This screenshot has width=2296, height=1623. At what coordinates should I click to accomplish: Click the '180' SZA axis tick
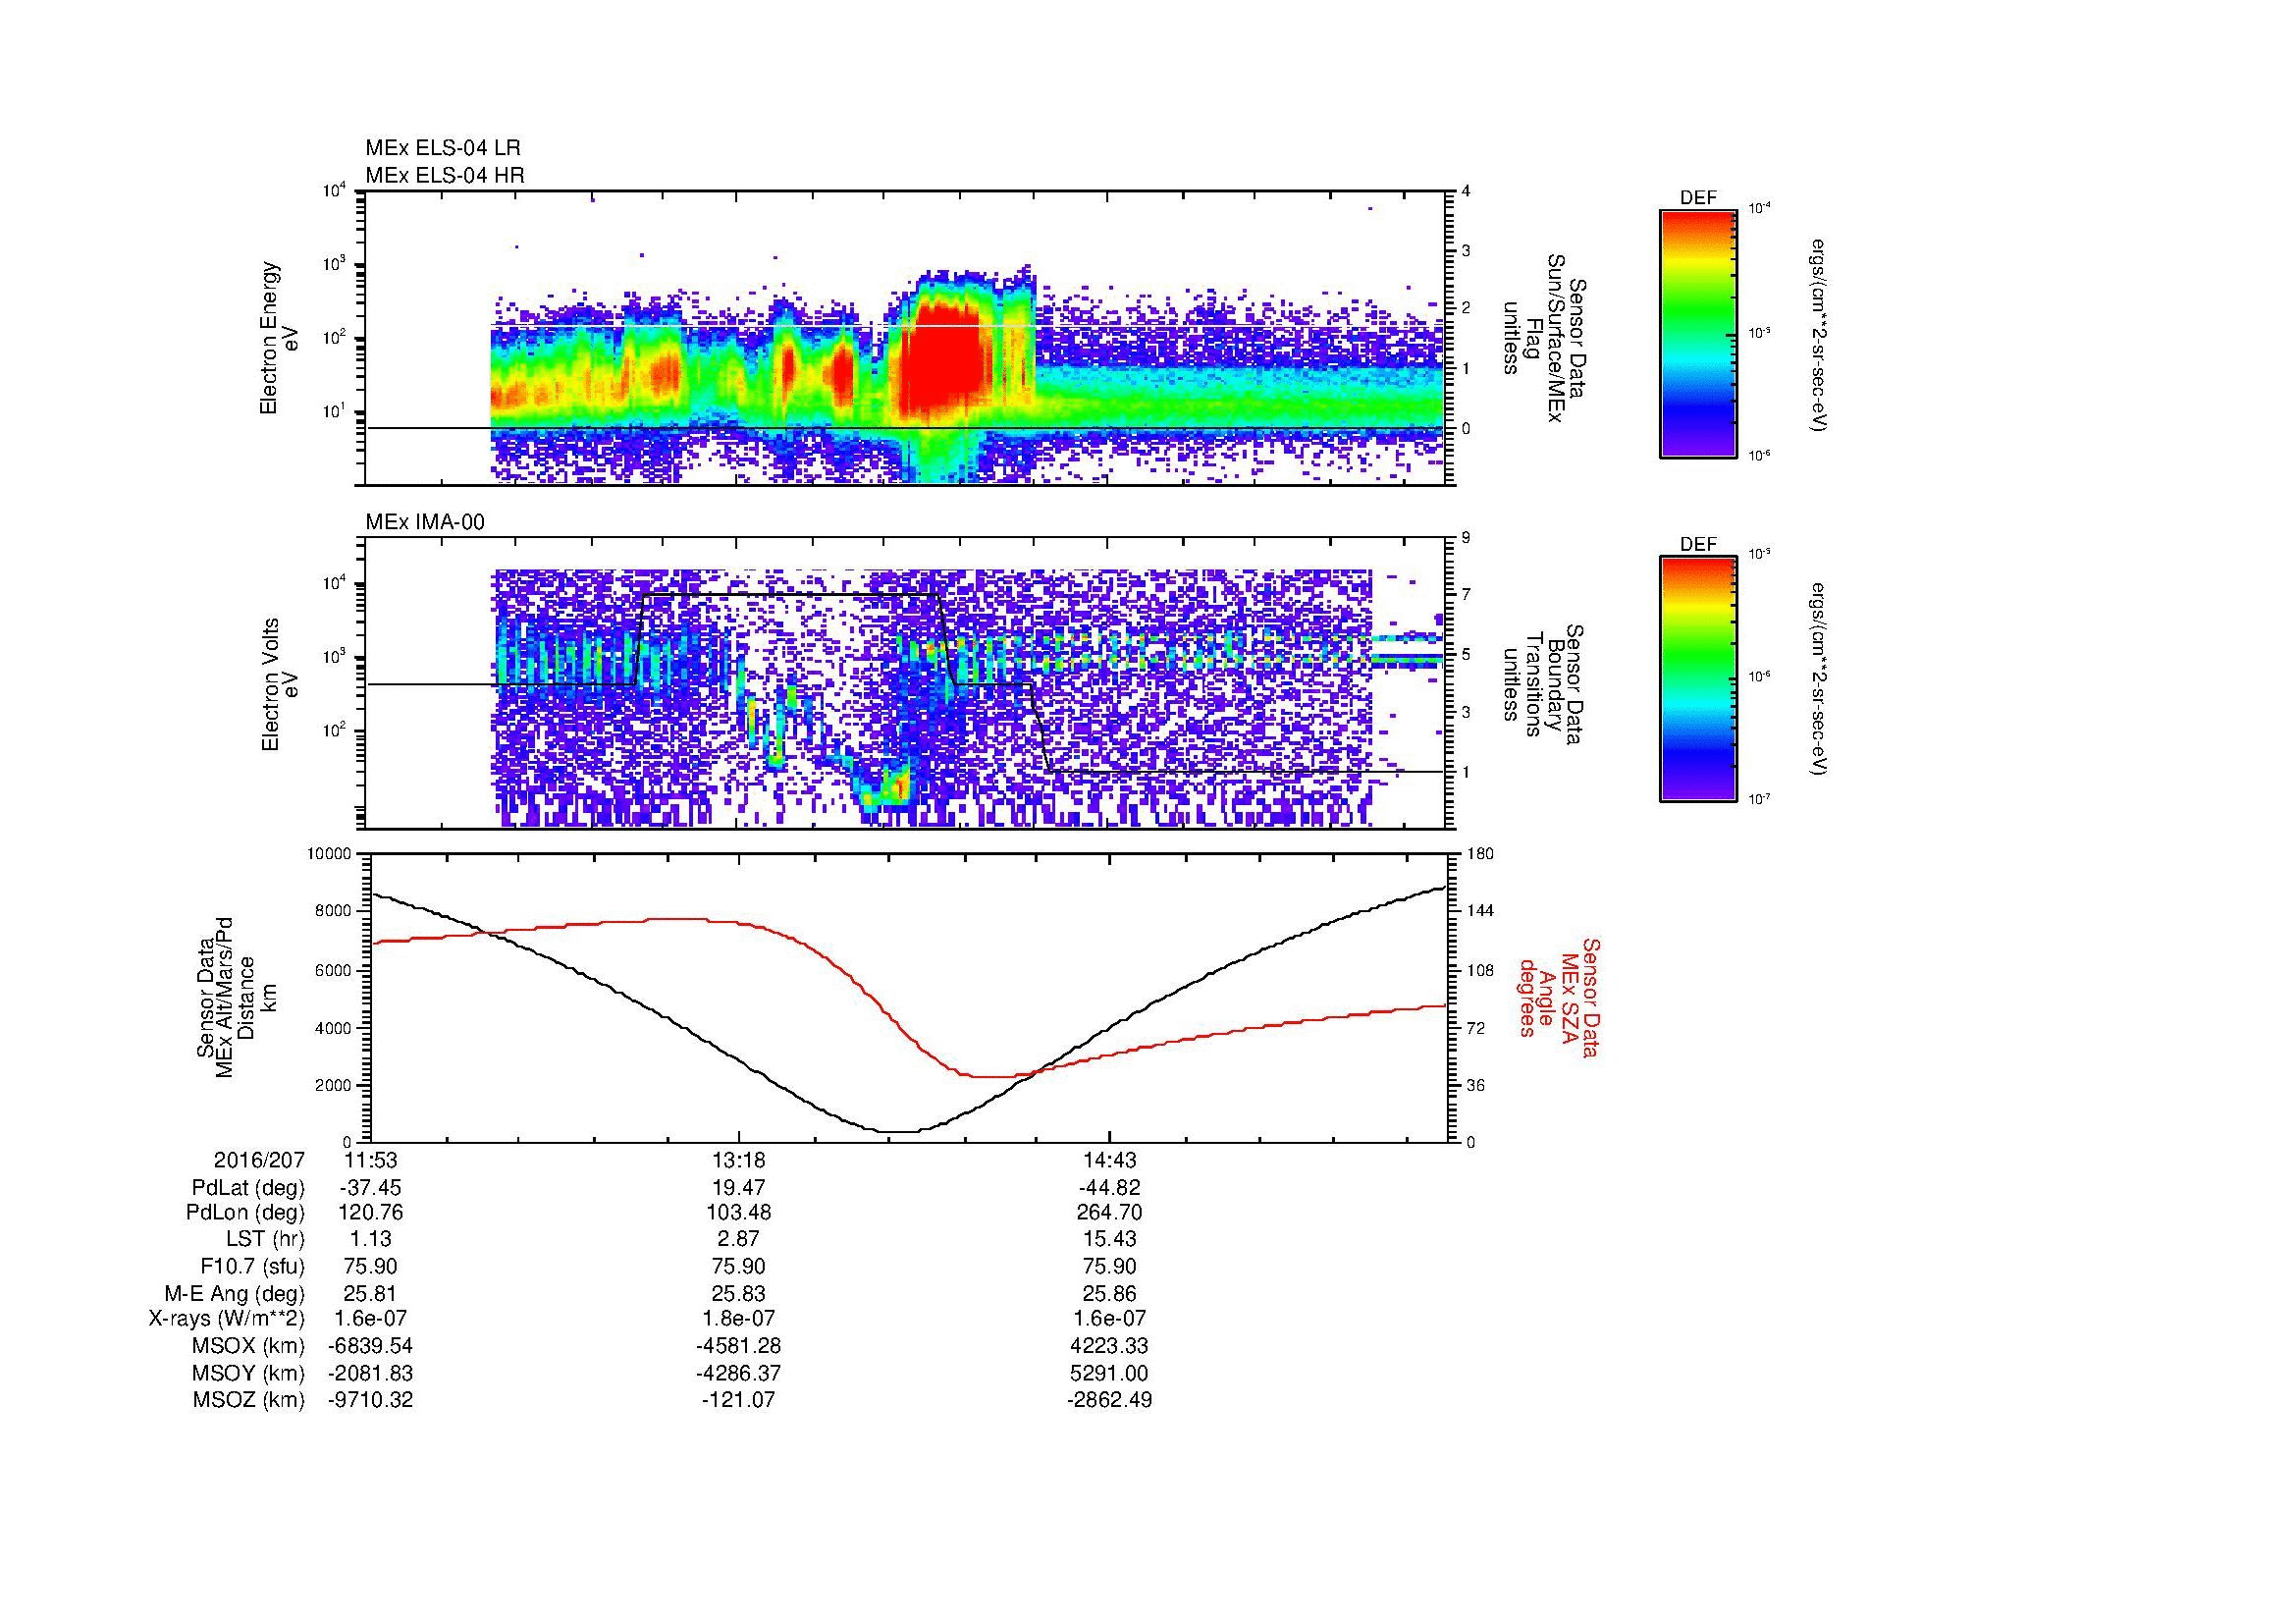coord(1479,854)
